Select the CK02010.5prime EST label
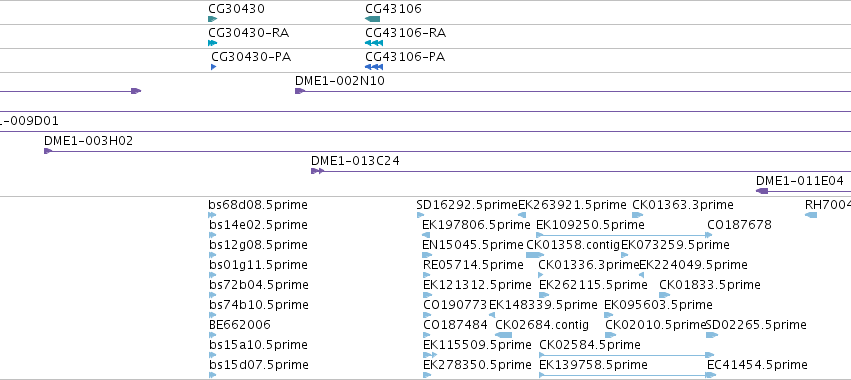Screen dimensions: 851x380 (655, 325)
